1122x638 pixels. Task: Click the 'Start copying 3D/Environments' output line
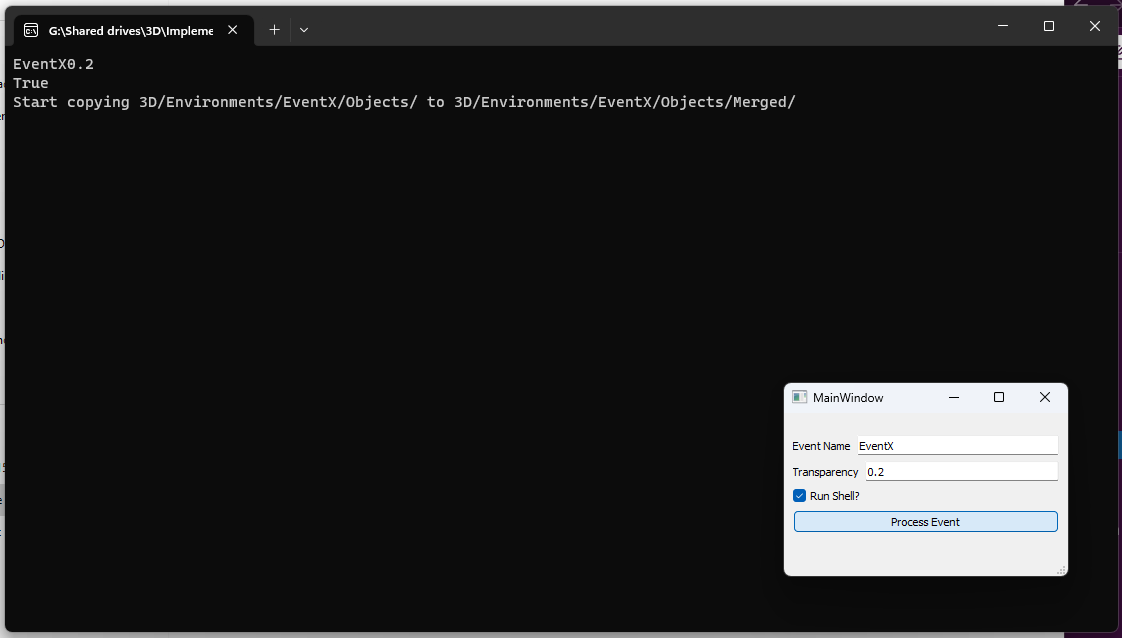(404, 102)
